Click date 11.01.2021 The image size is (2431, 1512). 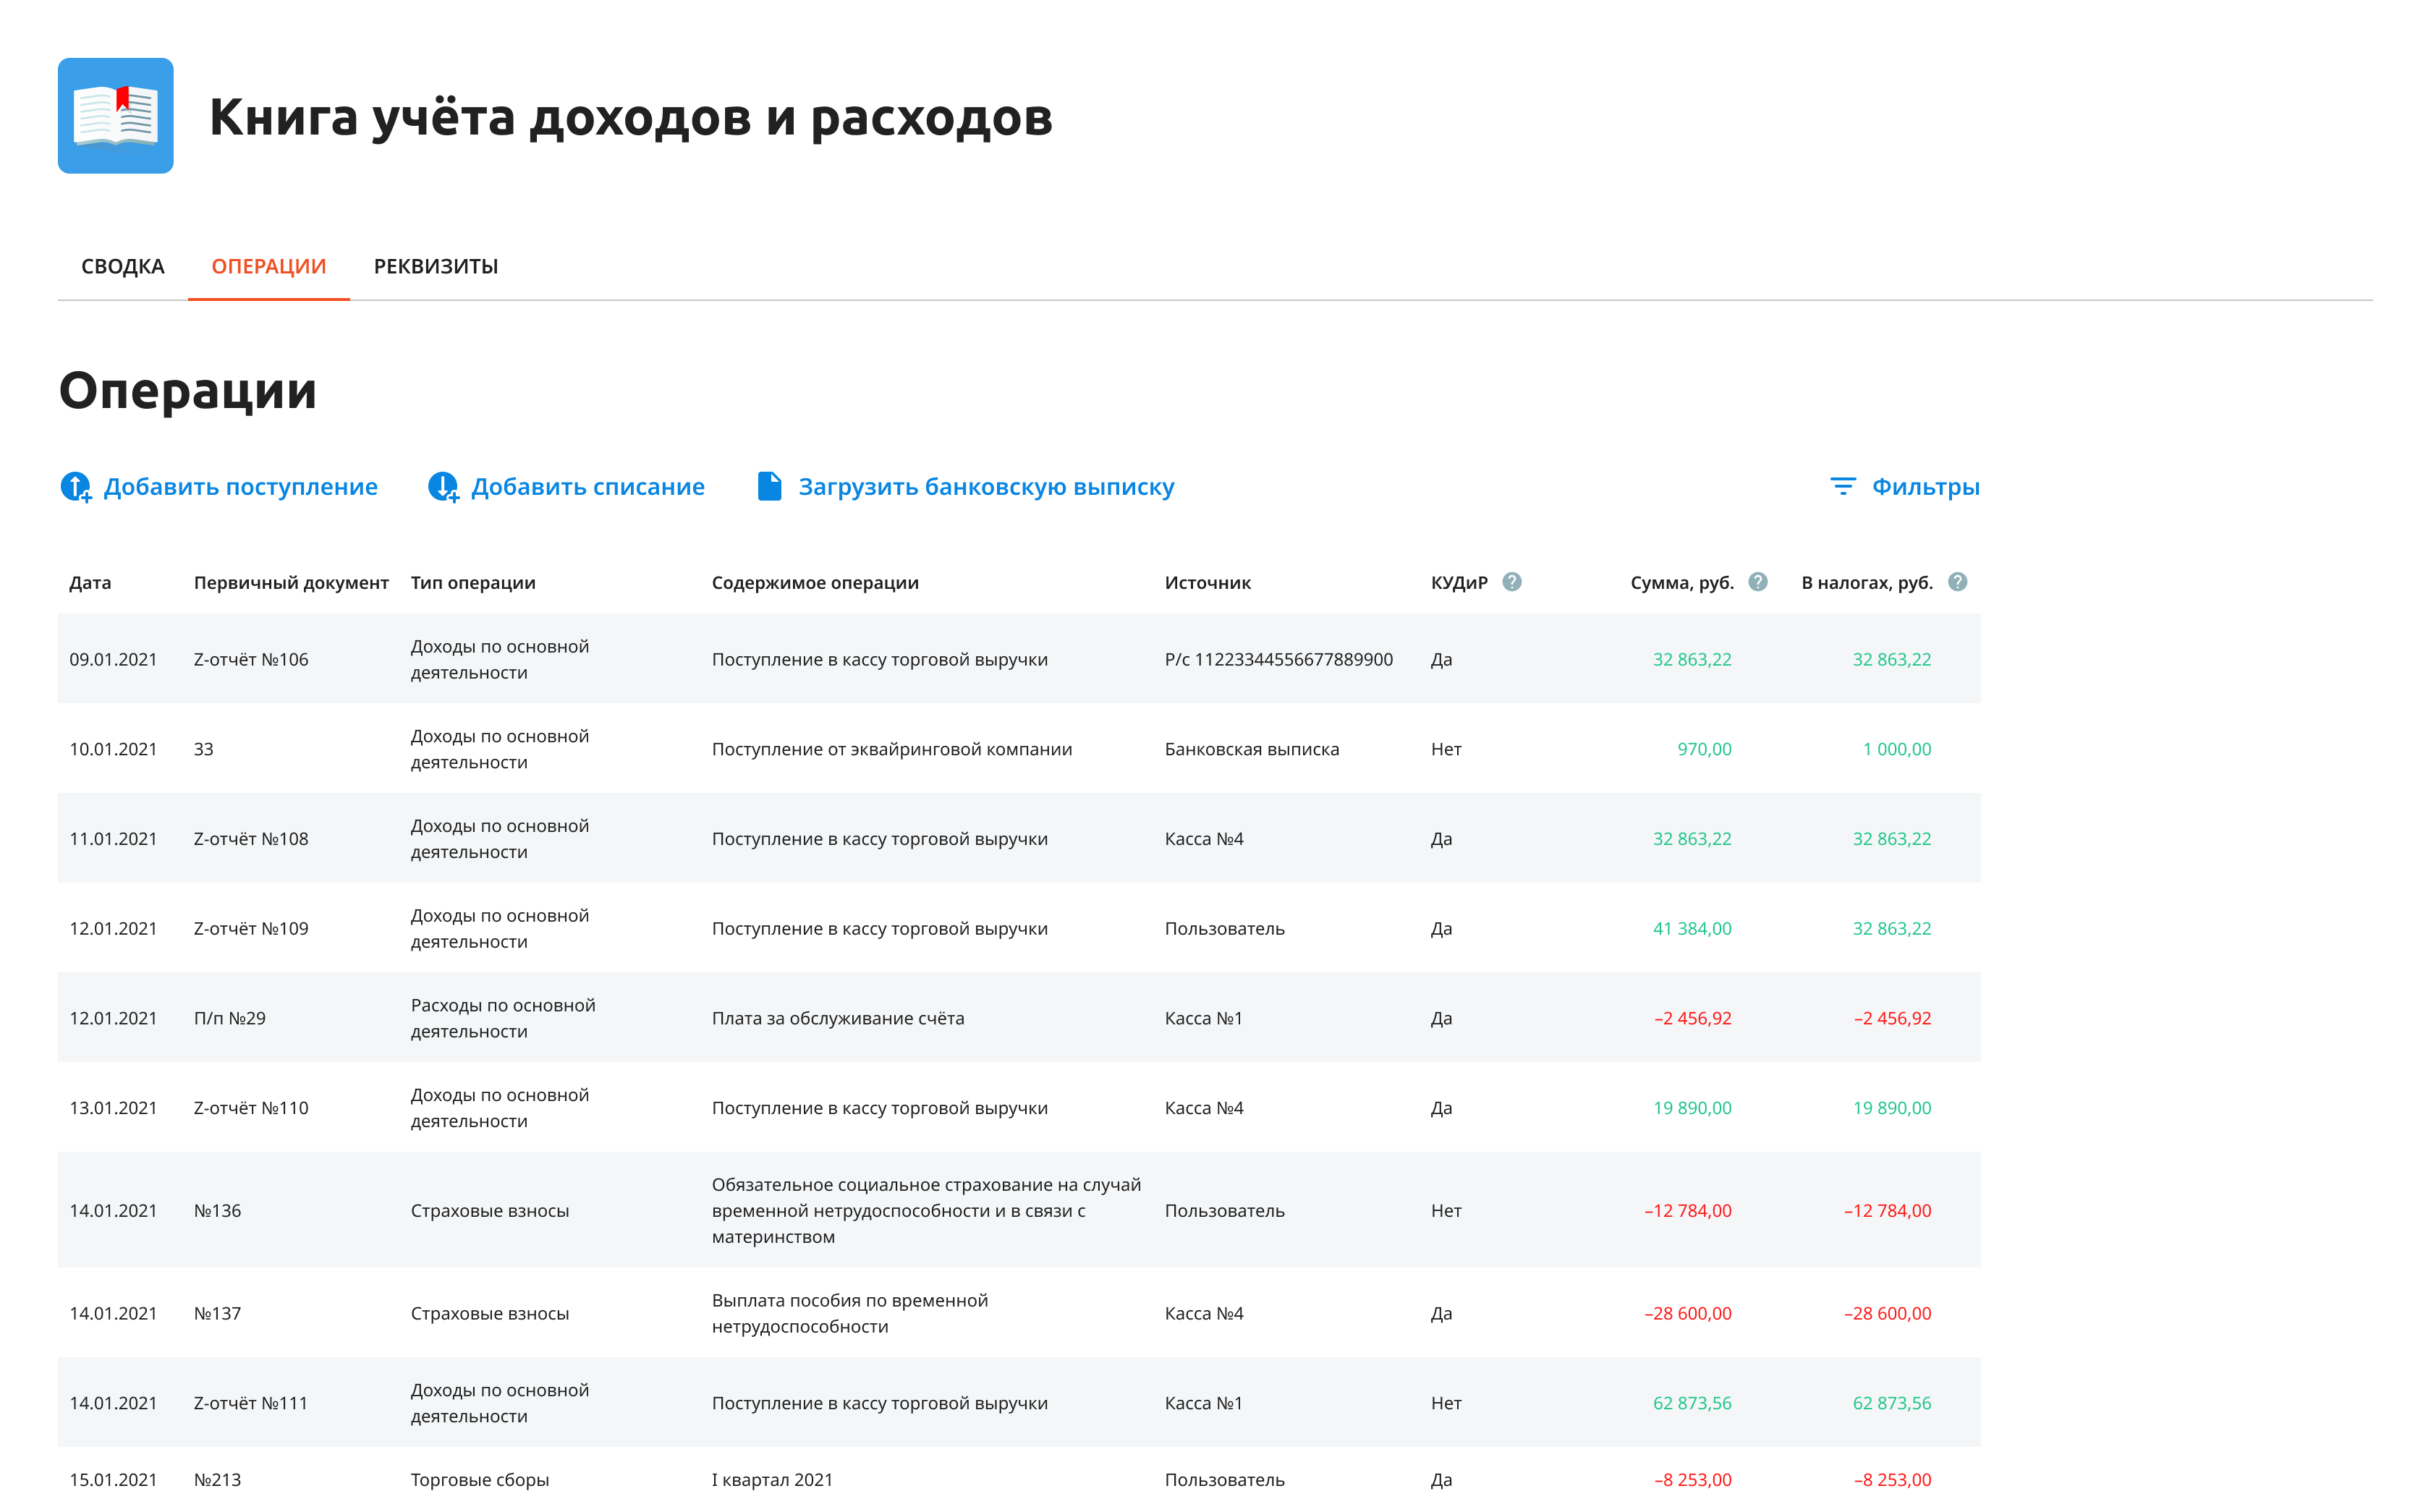113,839
